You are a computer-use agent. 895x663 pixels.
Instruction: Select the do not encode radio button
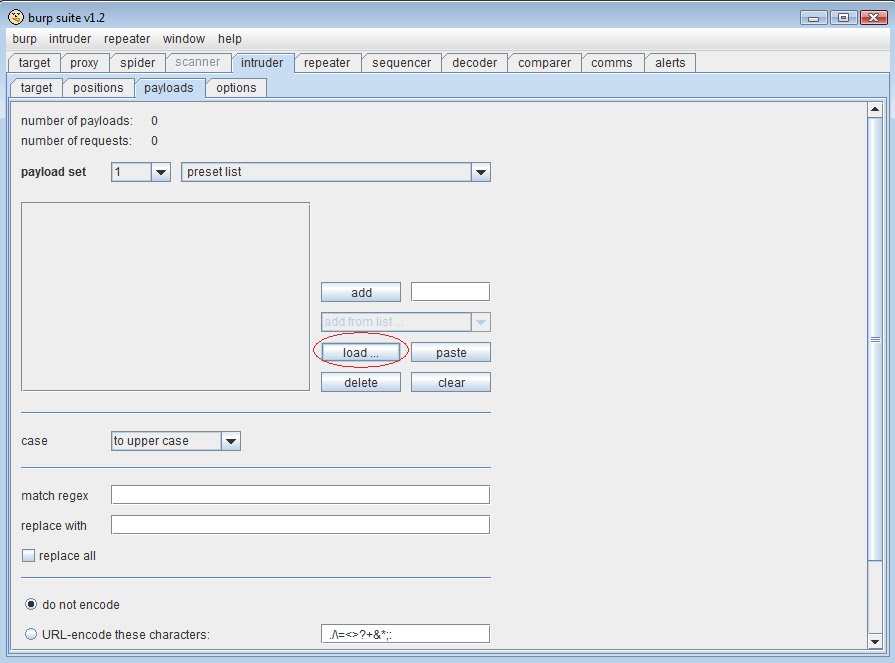pos(31,604)
